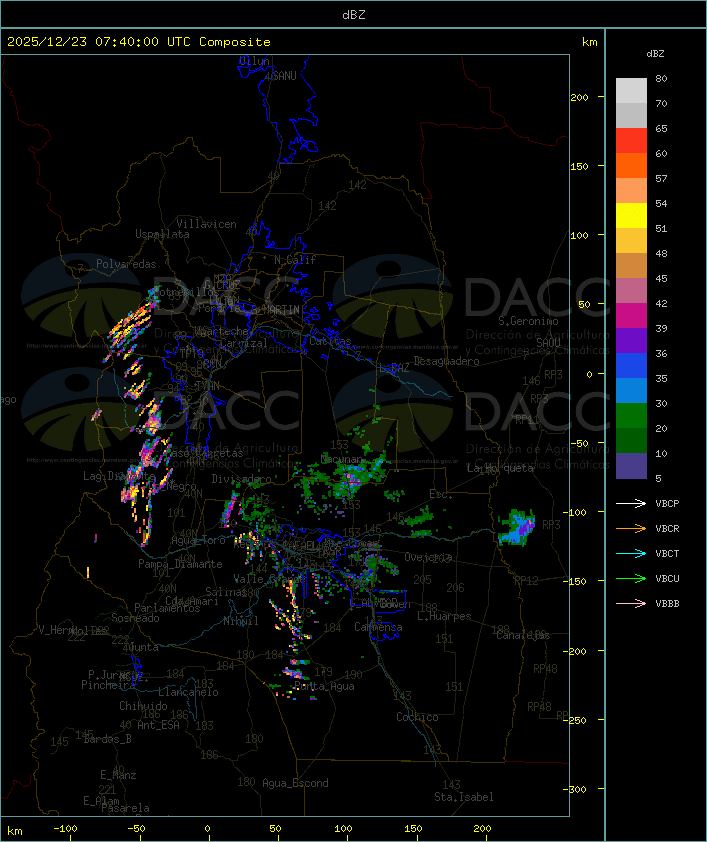707x842 pixels.
Task: Click the Nihuil map label
Action: coord(241,621)
